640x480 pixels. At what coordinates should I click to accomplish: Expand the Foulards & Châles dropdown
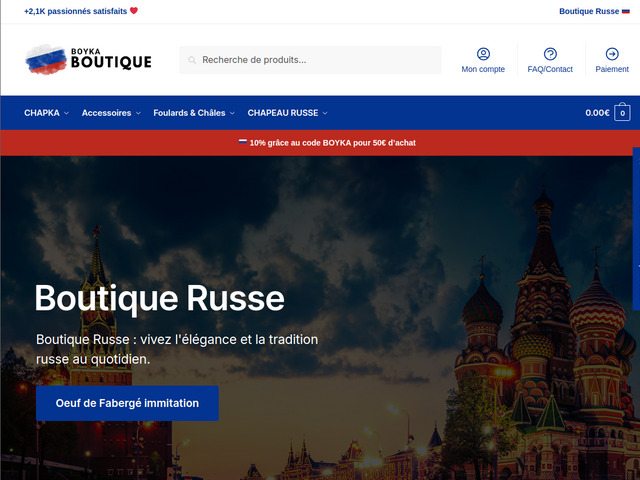232,114
